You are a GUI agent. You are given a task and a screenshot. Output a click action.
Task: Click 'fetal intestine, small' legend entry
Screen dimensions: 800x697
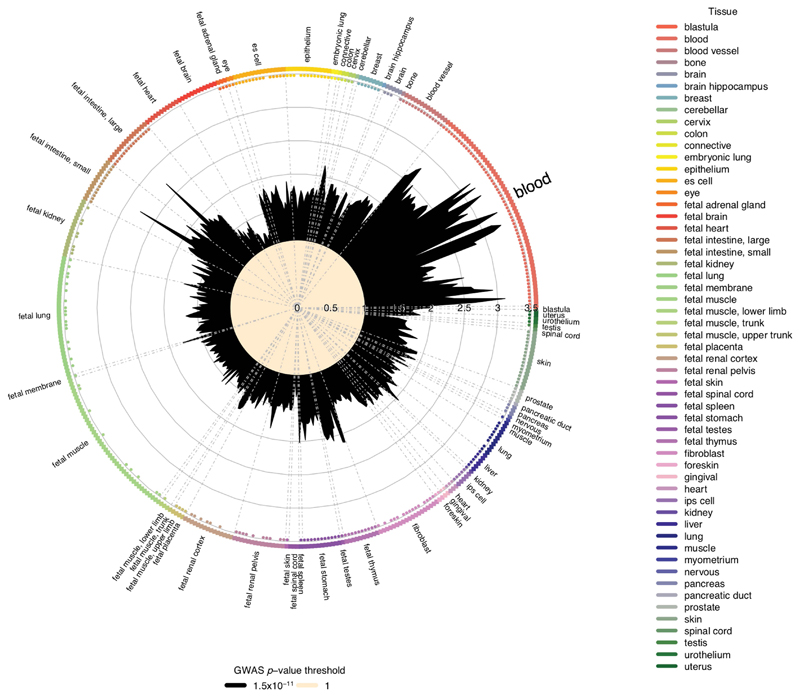click(727, 252)
